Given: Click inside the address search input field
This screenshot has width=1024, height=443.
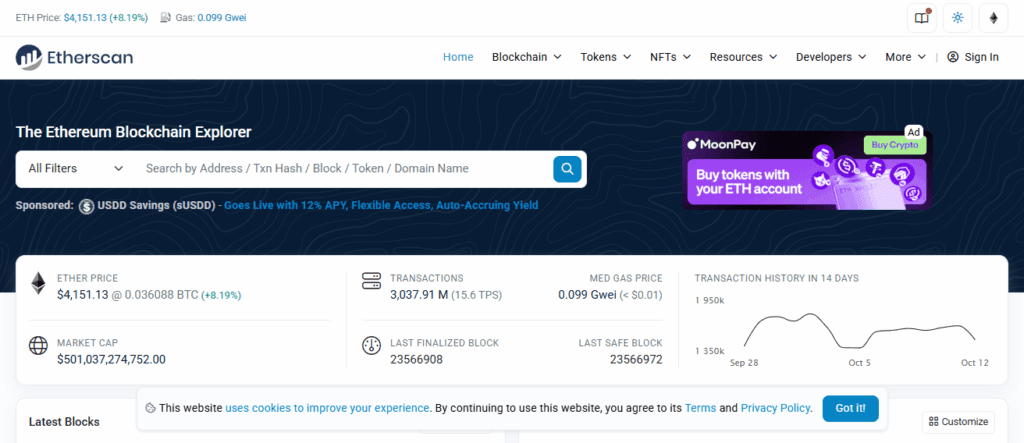Looking at the screenshot, I should point(340,169).
